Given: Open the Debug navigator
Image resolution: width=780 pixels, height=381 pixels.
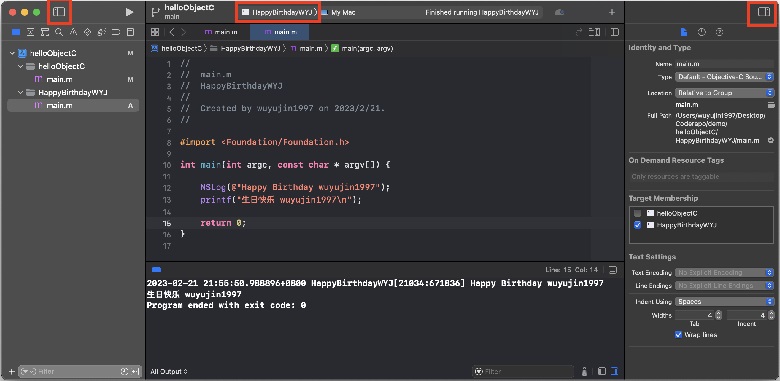Looking at the screenshot, I should click(102, 32).
